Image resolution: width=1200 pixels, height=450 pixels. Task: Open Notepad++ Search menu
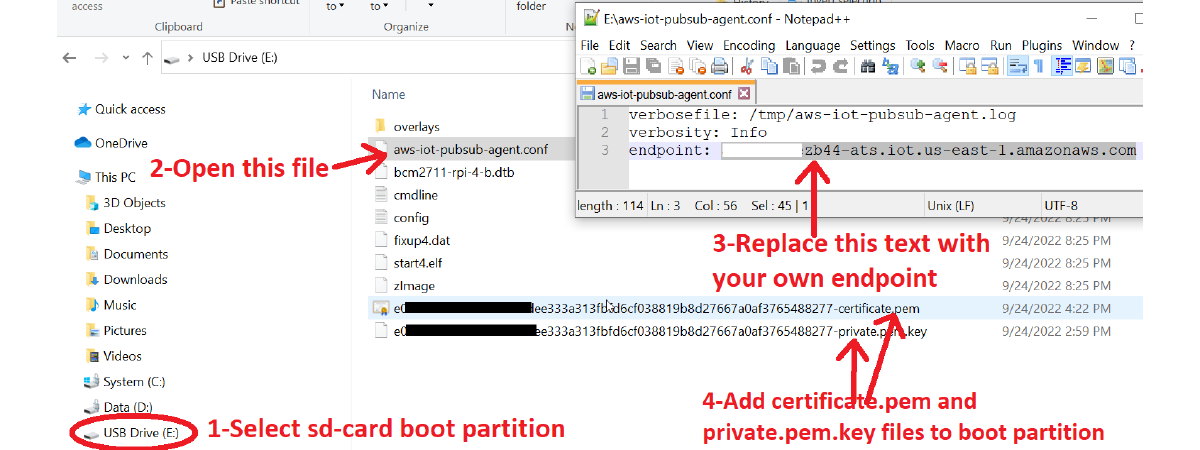coord(658,45)
